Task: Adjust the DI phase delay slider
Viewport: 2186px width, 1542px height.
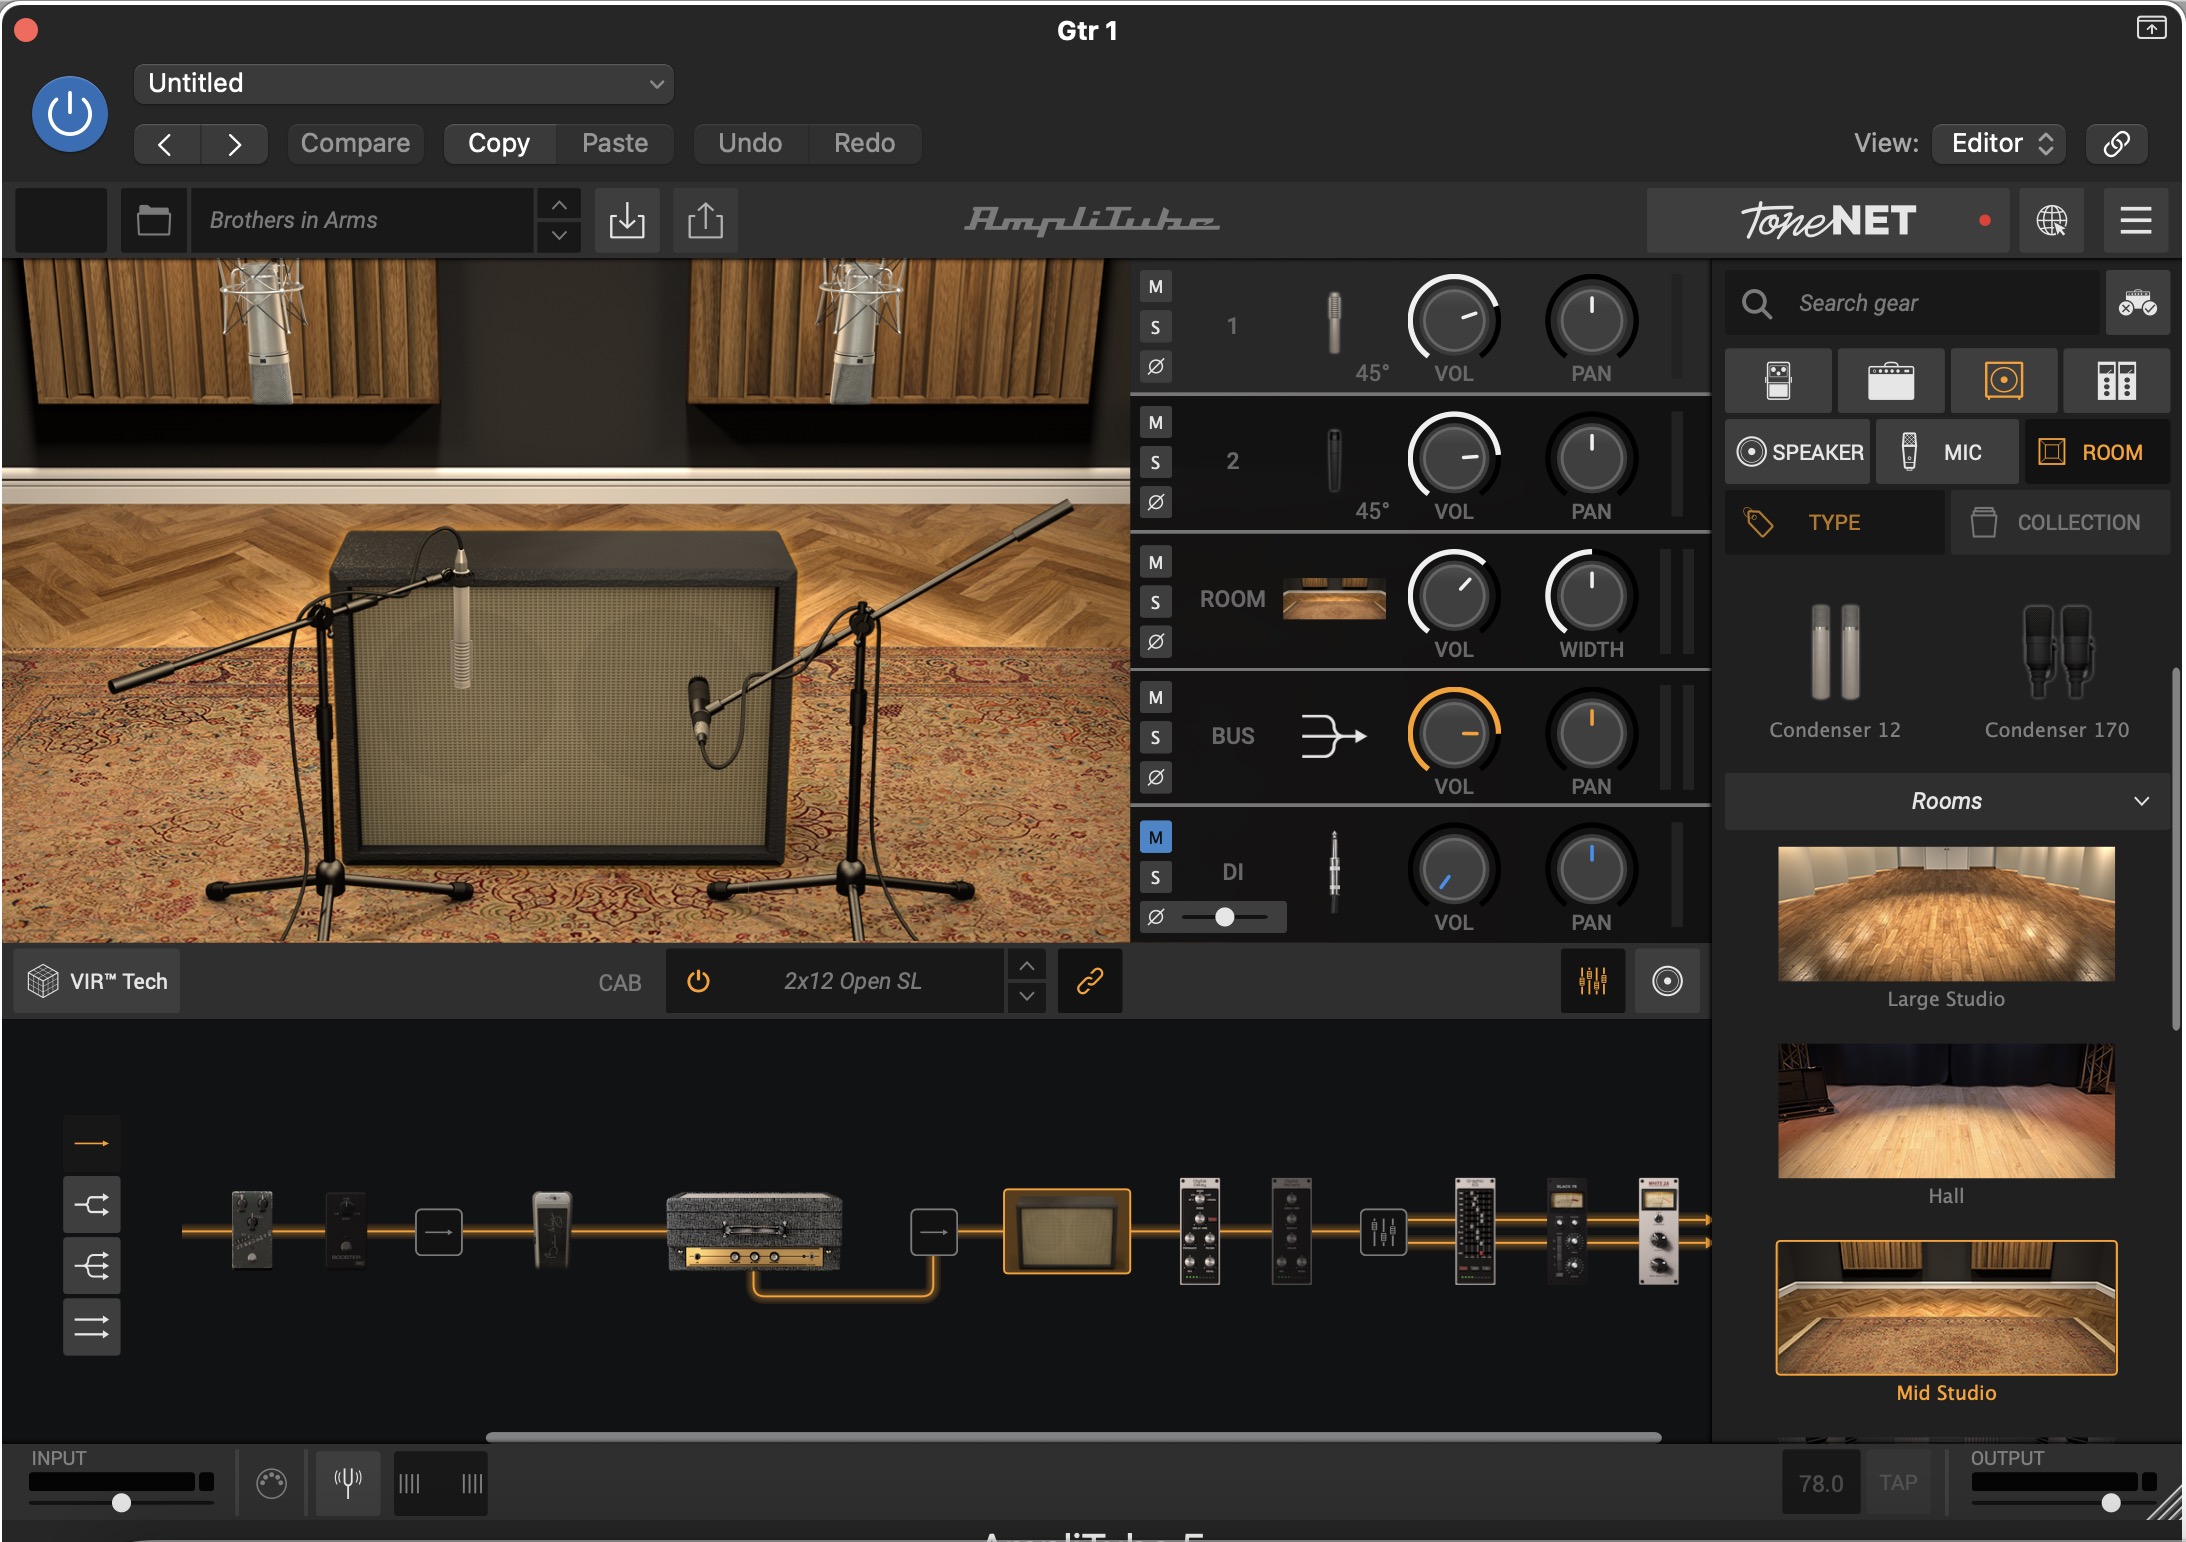Action: click(1224, 917)
